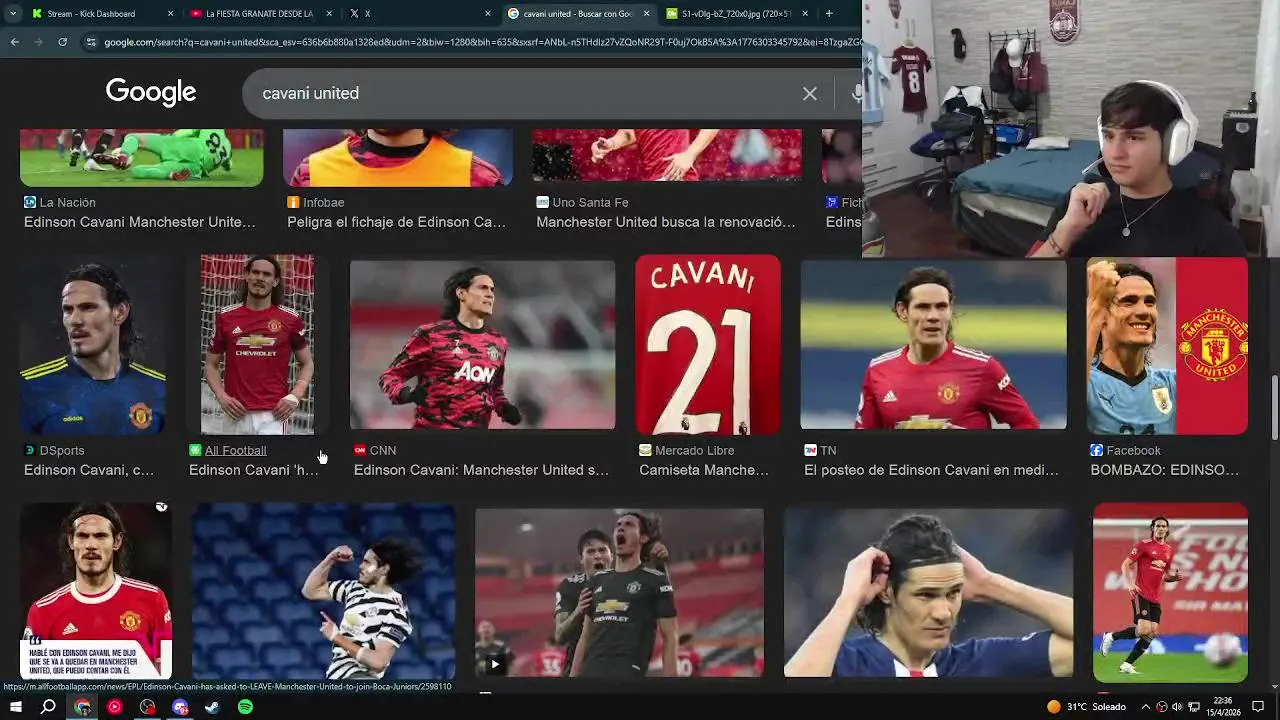Screen dimensions: 1280x720
Task: Open Cavani hands-on-head blue shirt thumbnail
Action: 928,593
